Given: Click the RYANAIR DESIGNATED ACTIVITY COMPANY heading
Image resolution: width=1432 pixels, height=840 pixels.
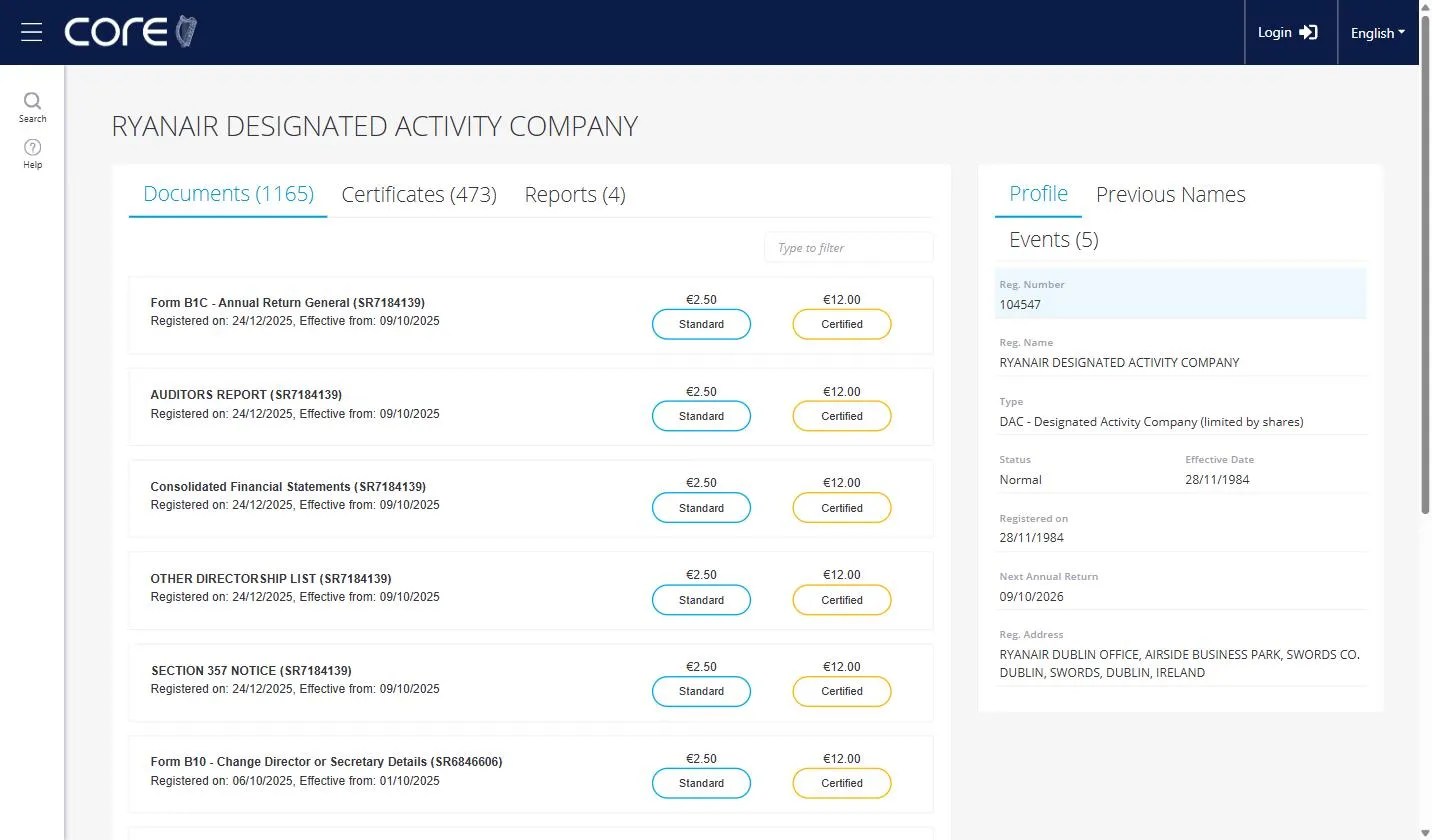Looking at the screenshot, I should click(375, 126).
